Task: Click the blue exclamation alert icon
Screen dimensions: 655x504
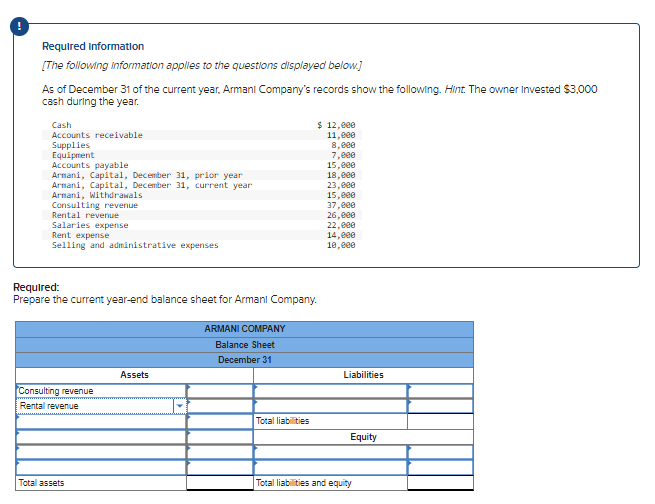Action: (19, 27)
